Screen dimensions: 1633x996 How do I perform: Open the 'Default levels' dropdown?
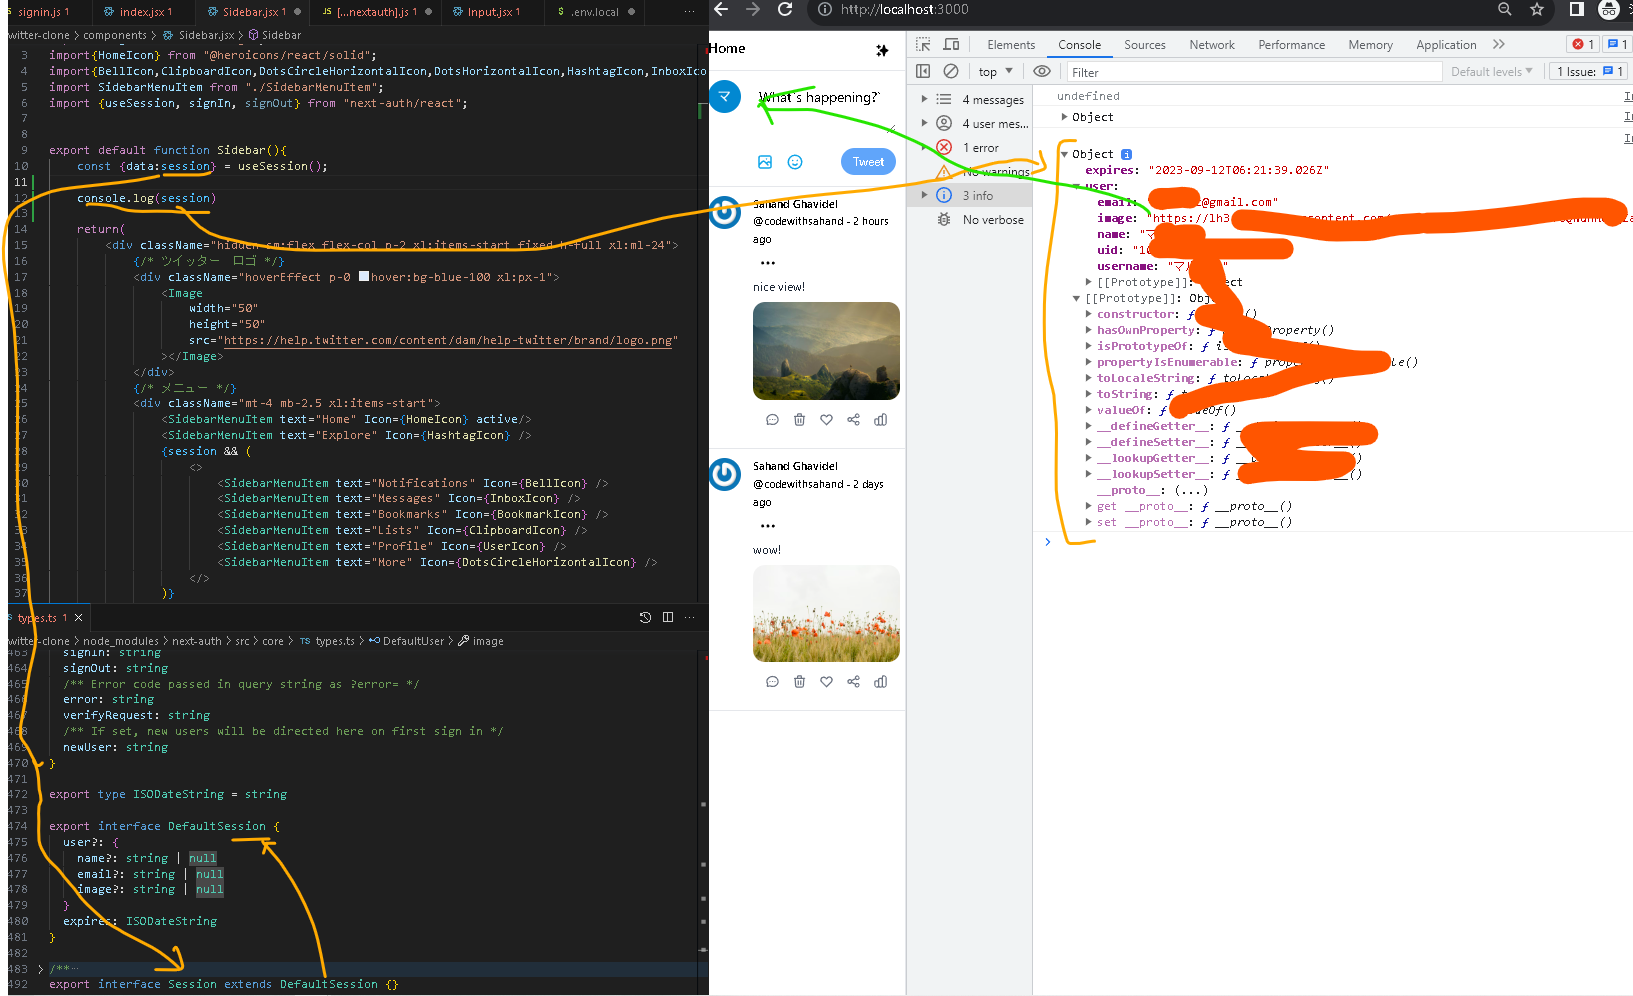point(1492,72)
